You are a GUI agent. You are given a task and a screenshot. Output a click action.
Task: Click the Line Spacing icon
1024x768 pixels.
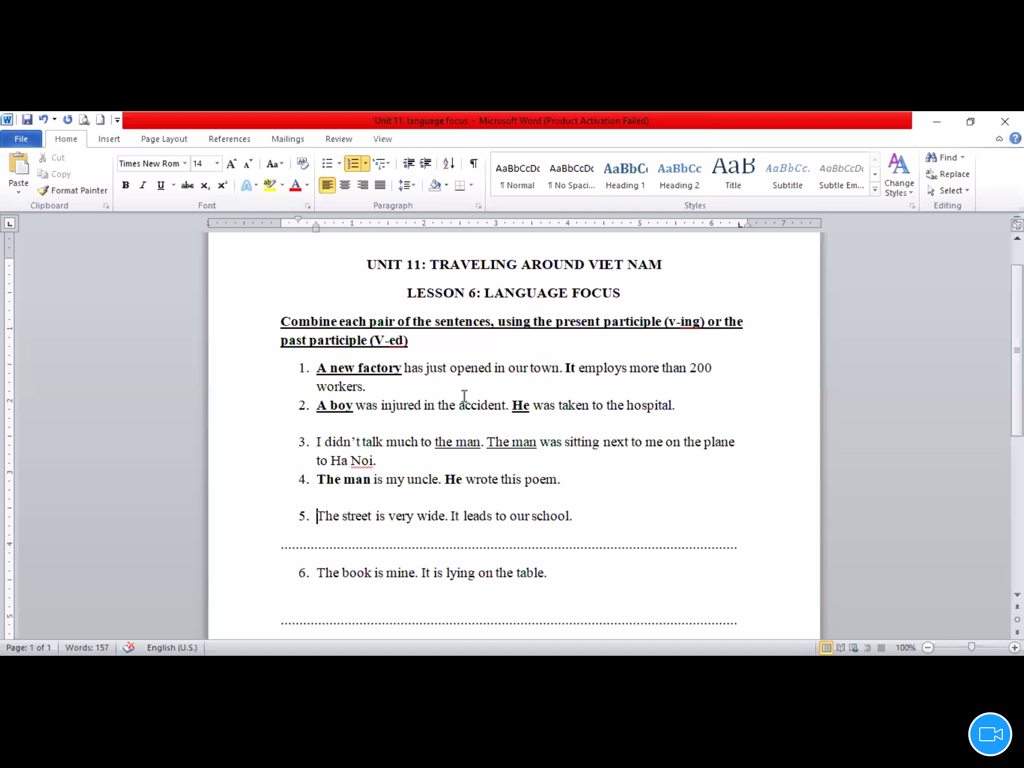(x=404, y=185)
